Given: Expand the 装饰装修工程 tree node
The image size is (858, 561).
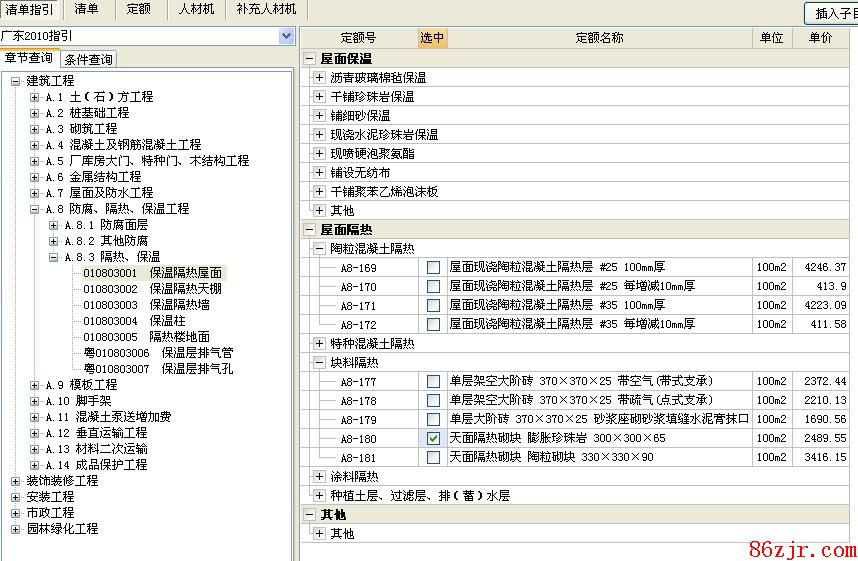Looking at the screenshot, I should (16, 481).
